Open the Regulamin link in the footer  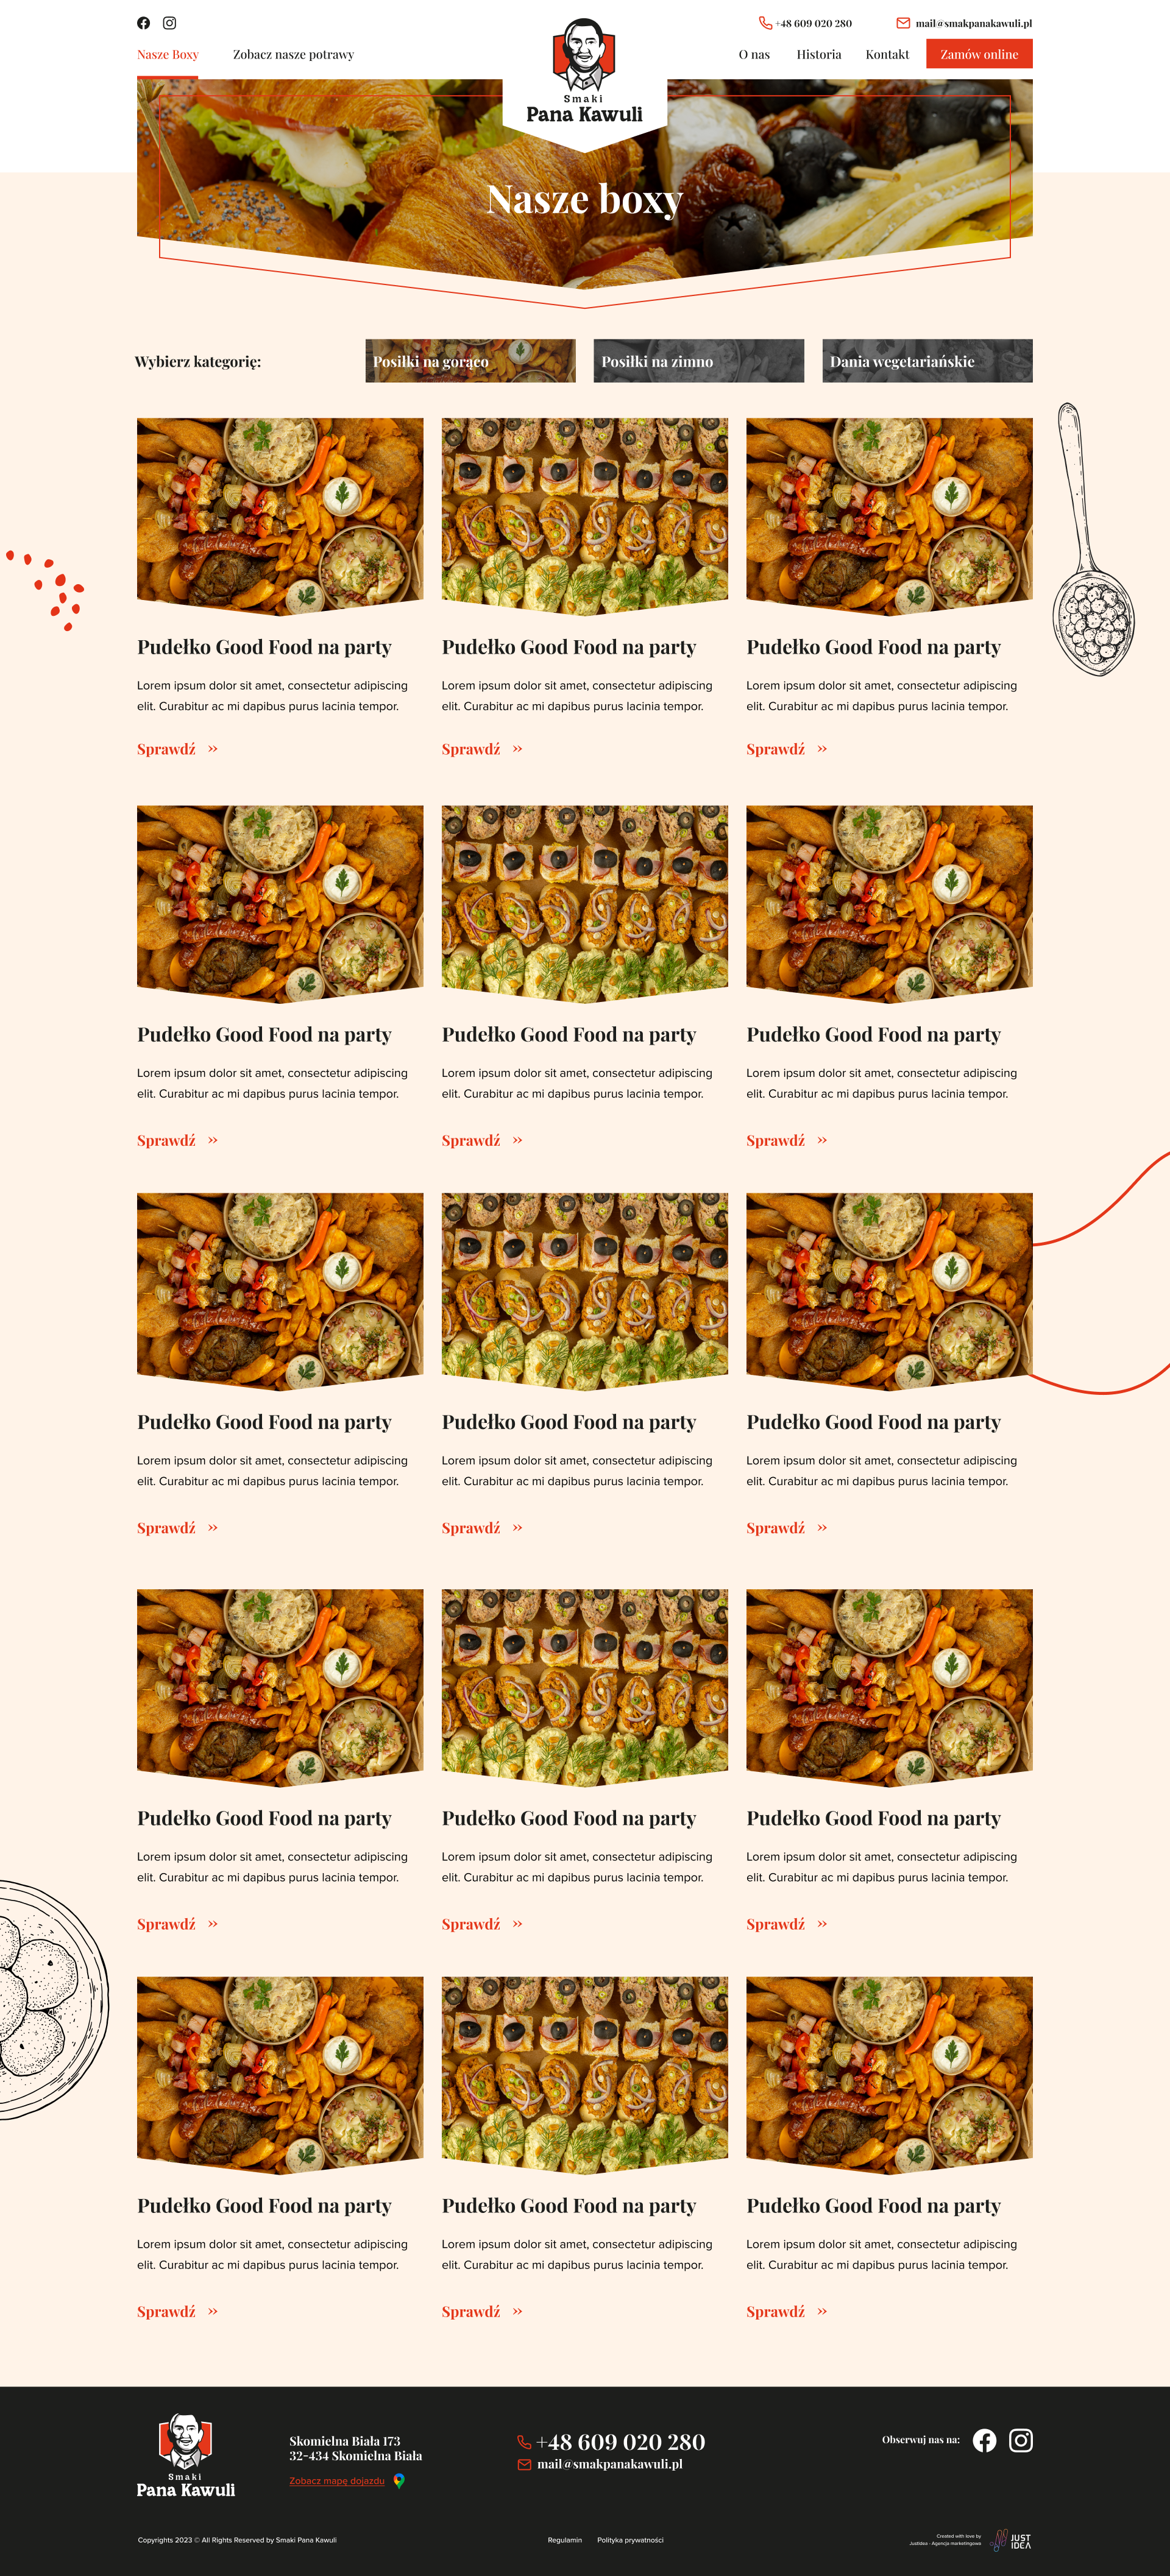(x=565, y=2539)
